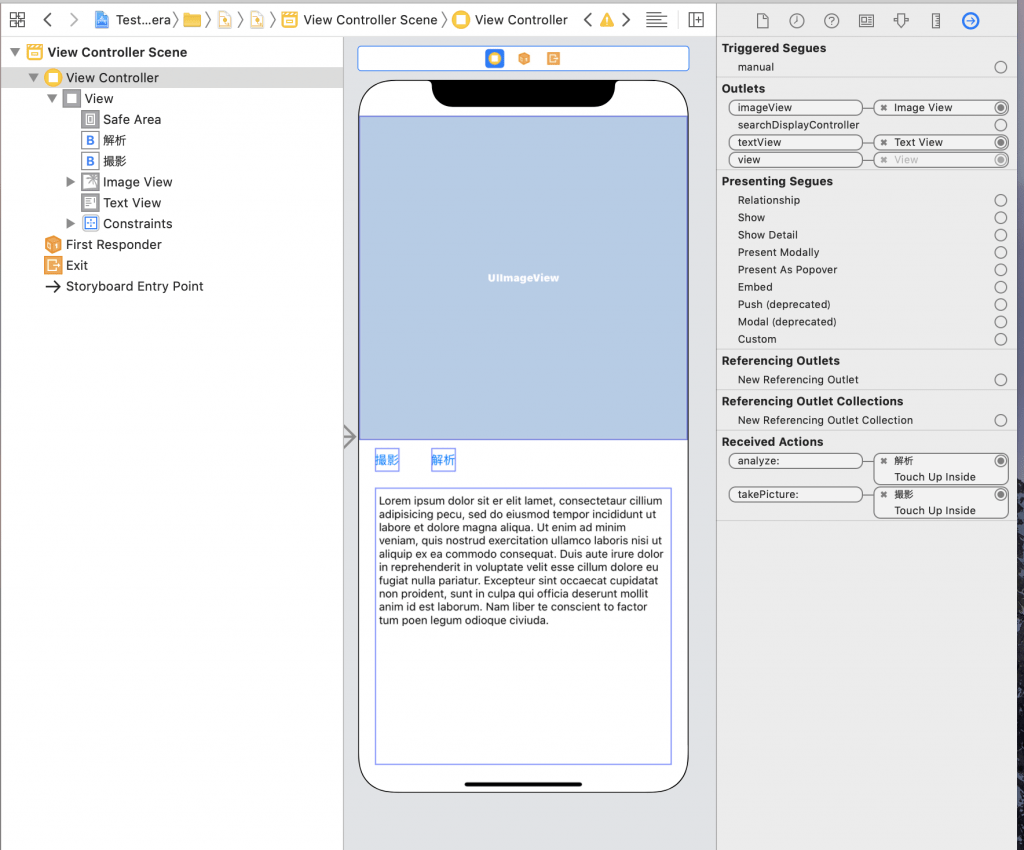Select View Controller Scene breadcrumb
The width and height of the screenshot is (1024, 850).
point(360,20)
